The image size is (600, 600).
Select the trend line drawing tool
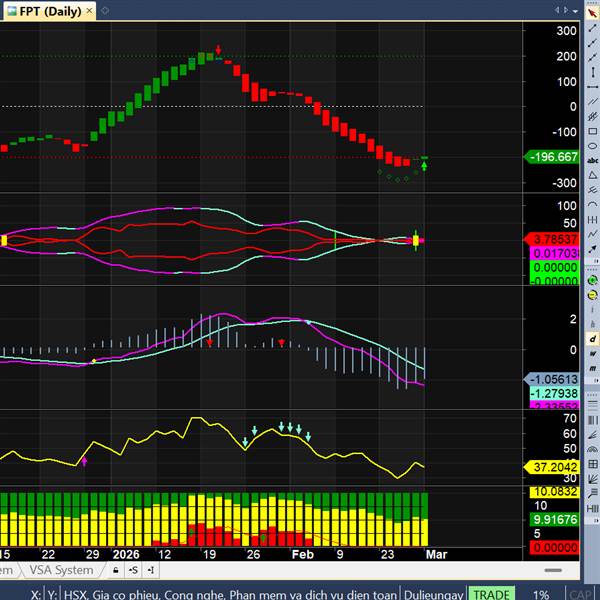coord(592,28)
